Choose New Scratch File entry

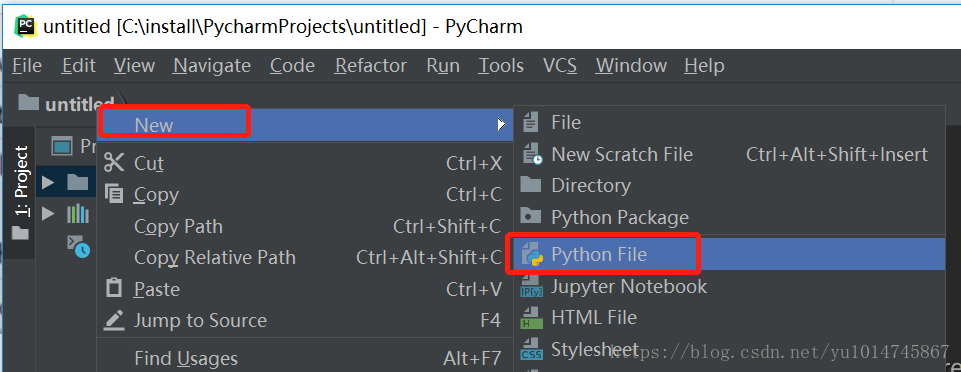(729, 154)
